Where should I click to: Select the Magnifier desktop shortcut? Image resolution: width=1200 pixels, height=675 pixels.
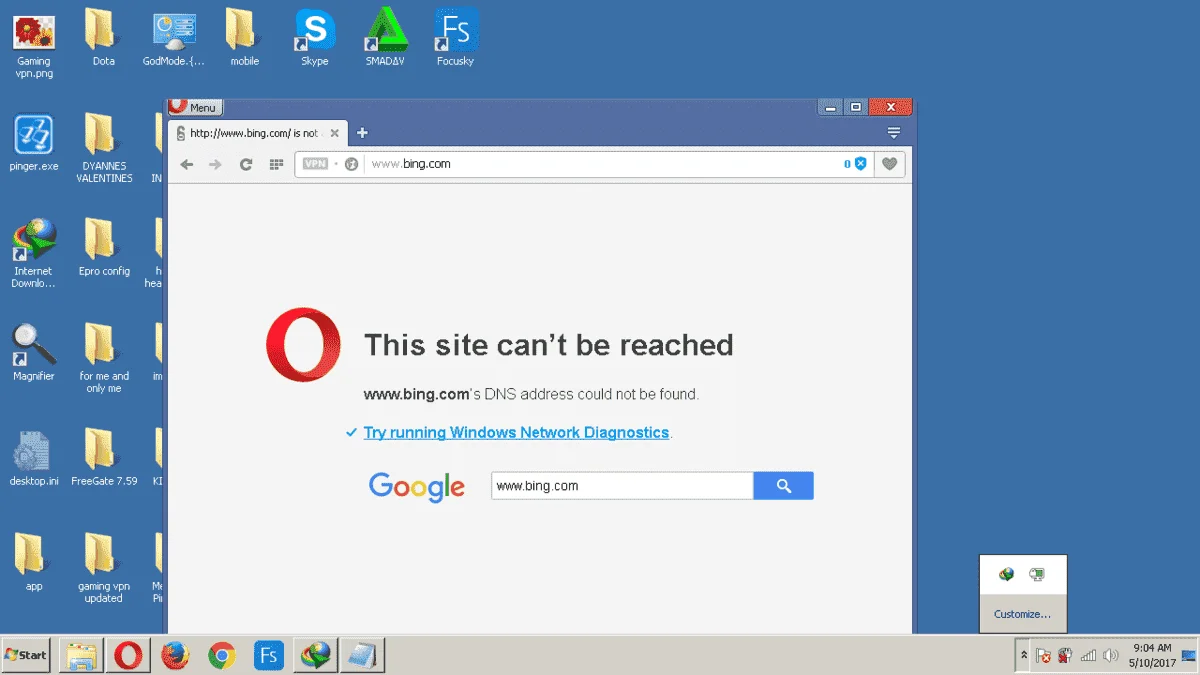(34, 353)
